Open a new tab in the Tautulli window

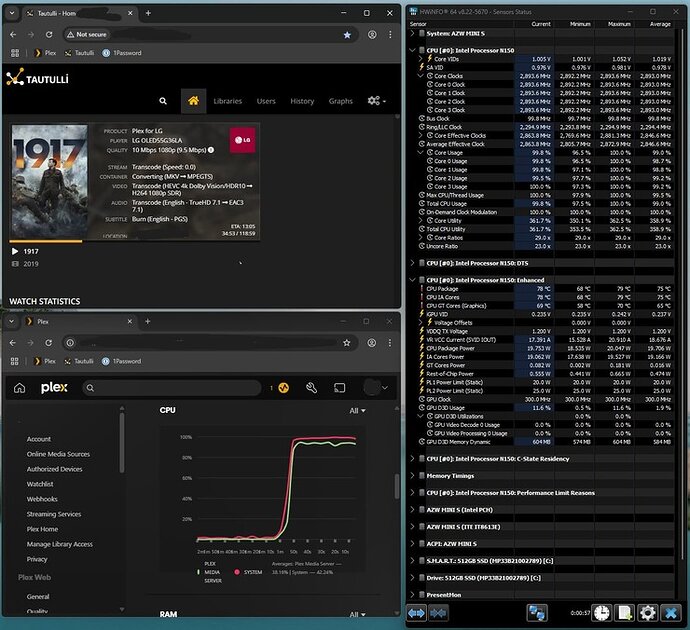coord(148,13)
